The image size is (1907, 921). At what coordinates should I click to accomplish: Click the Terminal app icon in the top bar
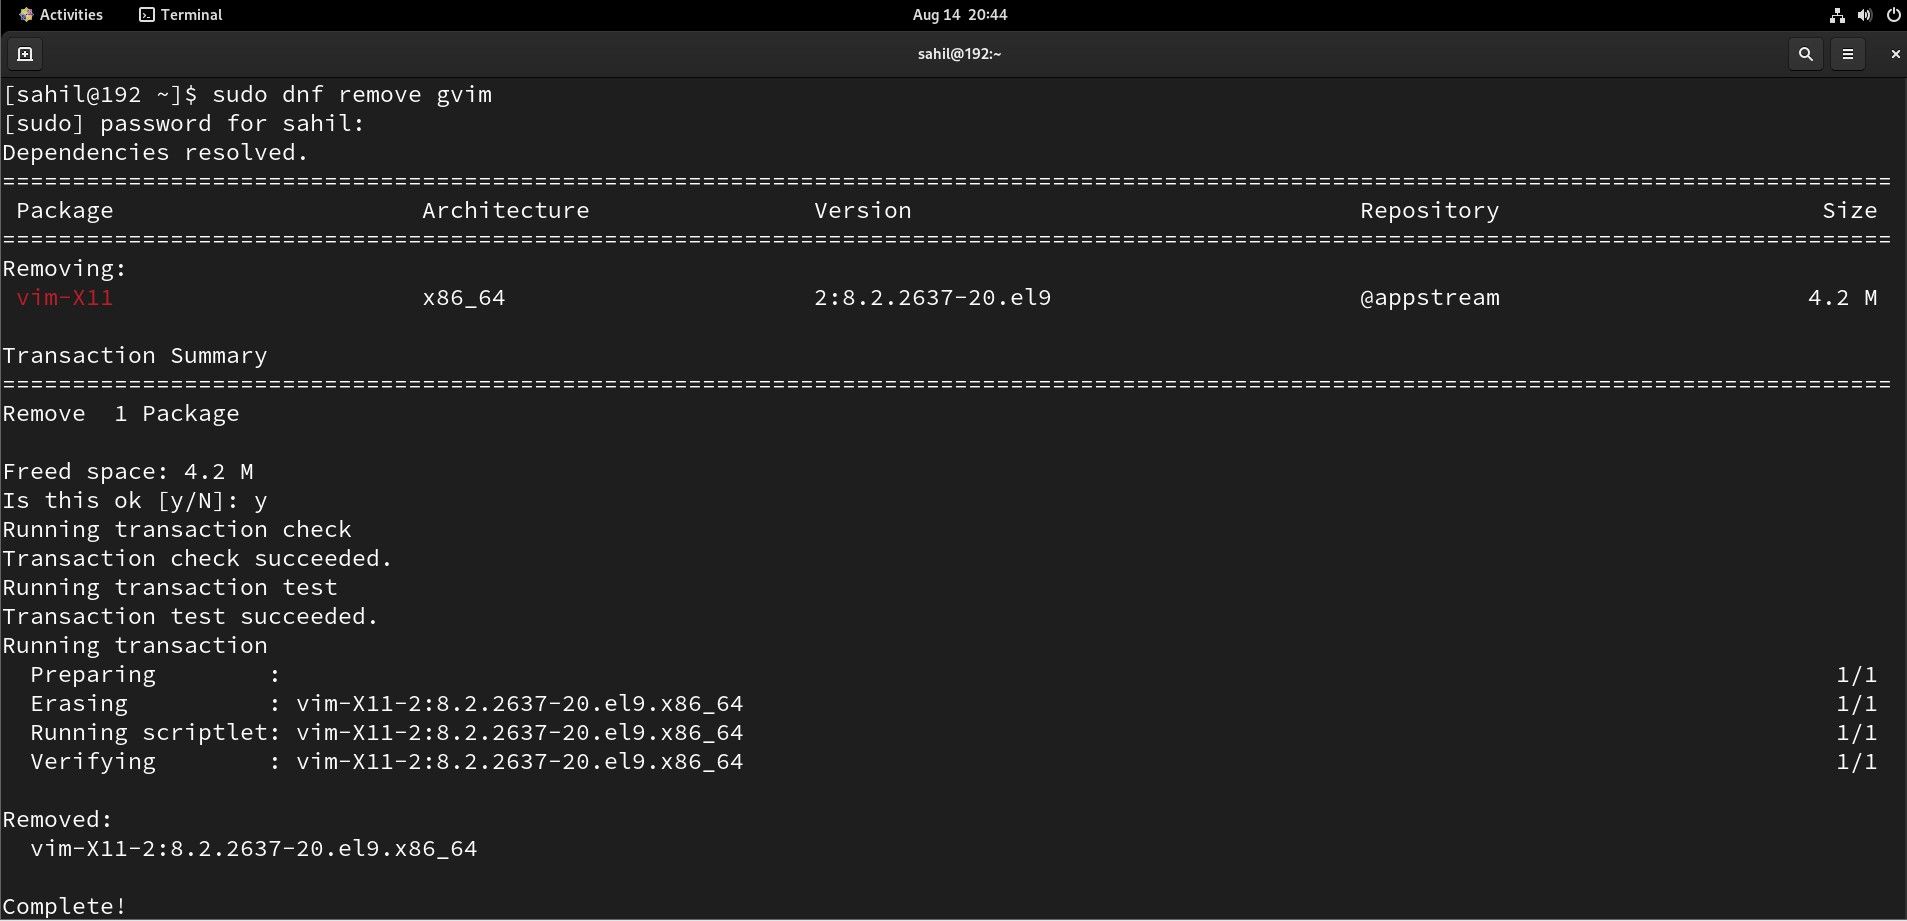(146, 14)
